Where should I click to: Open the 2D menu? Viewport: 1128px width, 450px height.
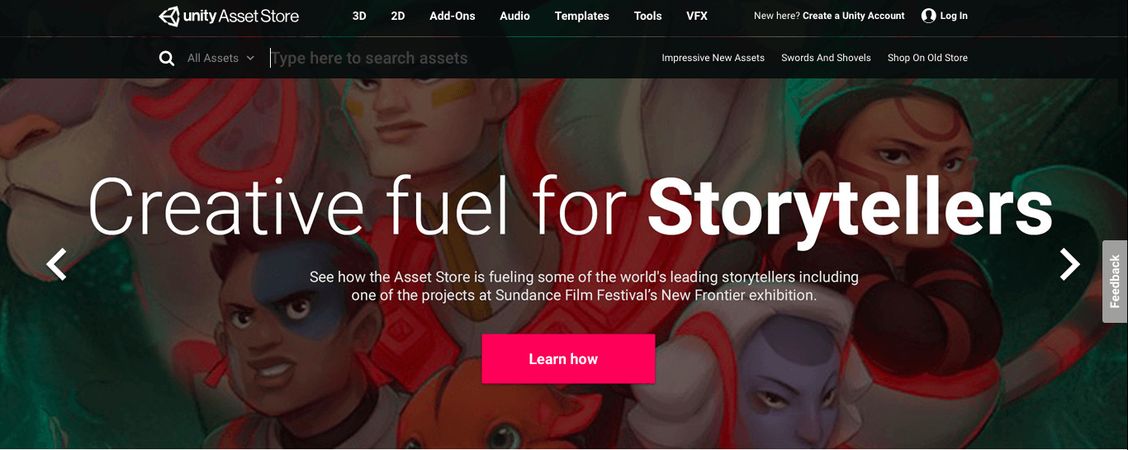[398, 16]
